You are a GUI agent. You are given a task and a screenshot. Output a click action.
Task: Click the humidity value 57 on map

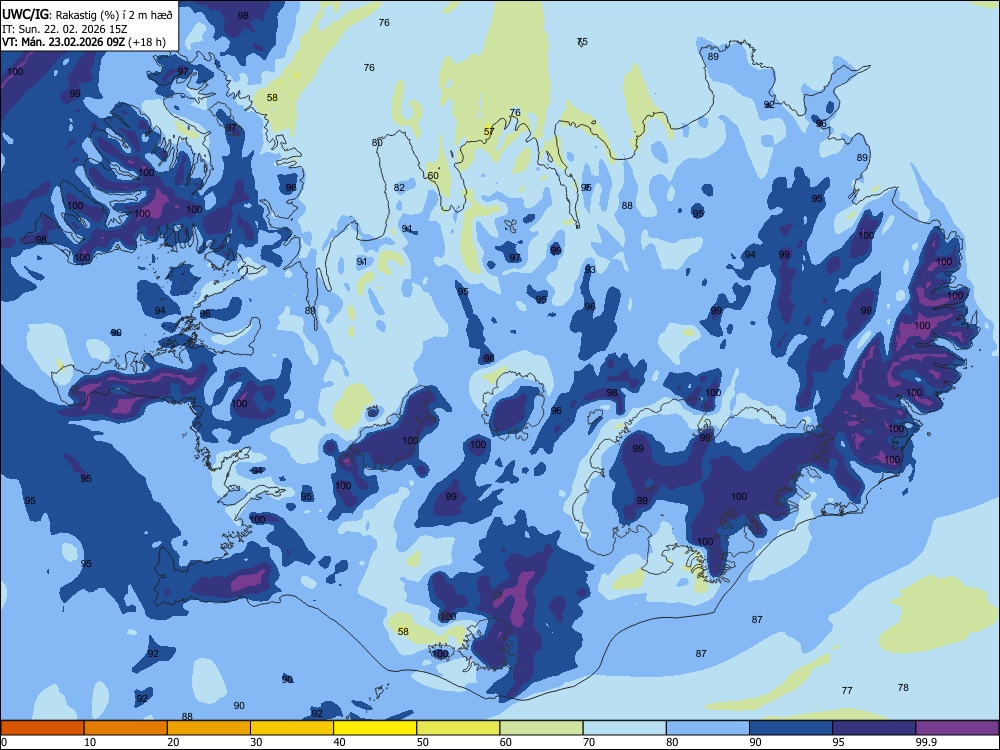click(x=489, y=132)
